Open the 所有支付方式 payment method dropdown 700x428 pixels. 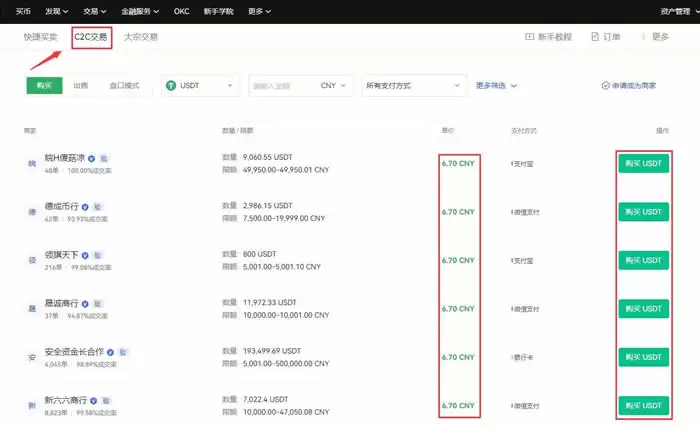(x=414, y=85)
